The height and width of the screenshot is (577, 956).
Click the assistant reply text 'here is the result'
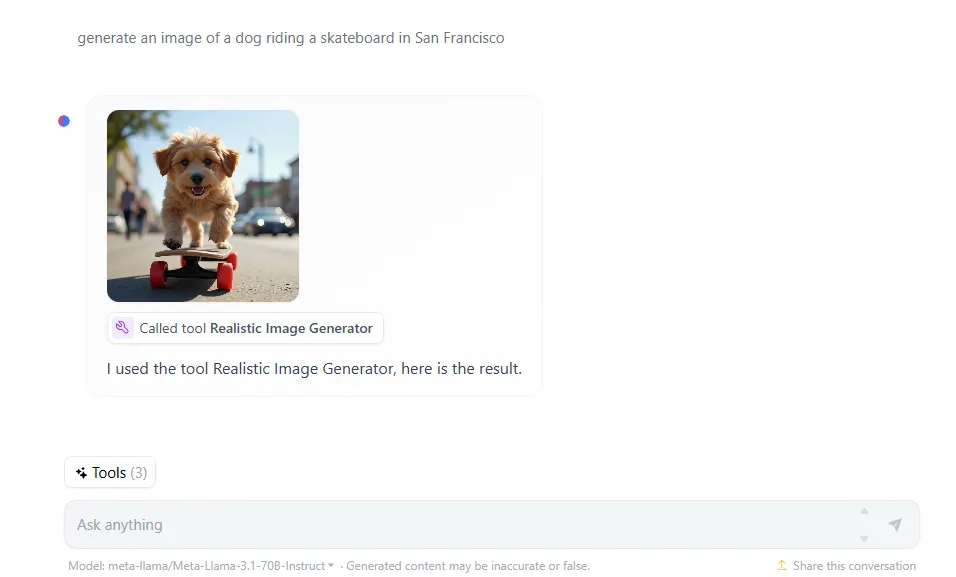point(462,368)
